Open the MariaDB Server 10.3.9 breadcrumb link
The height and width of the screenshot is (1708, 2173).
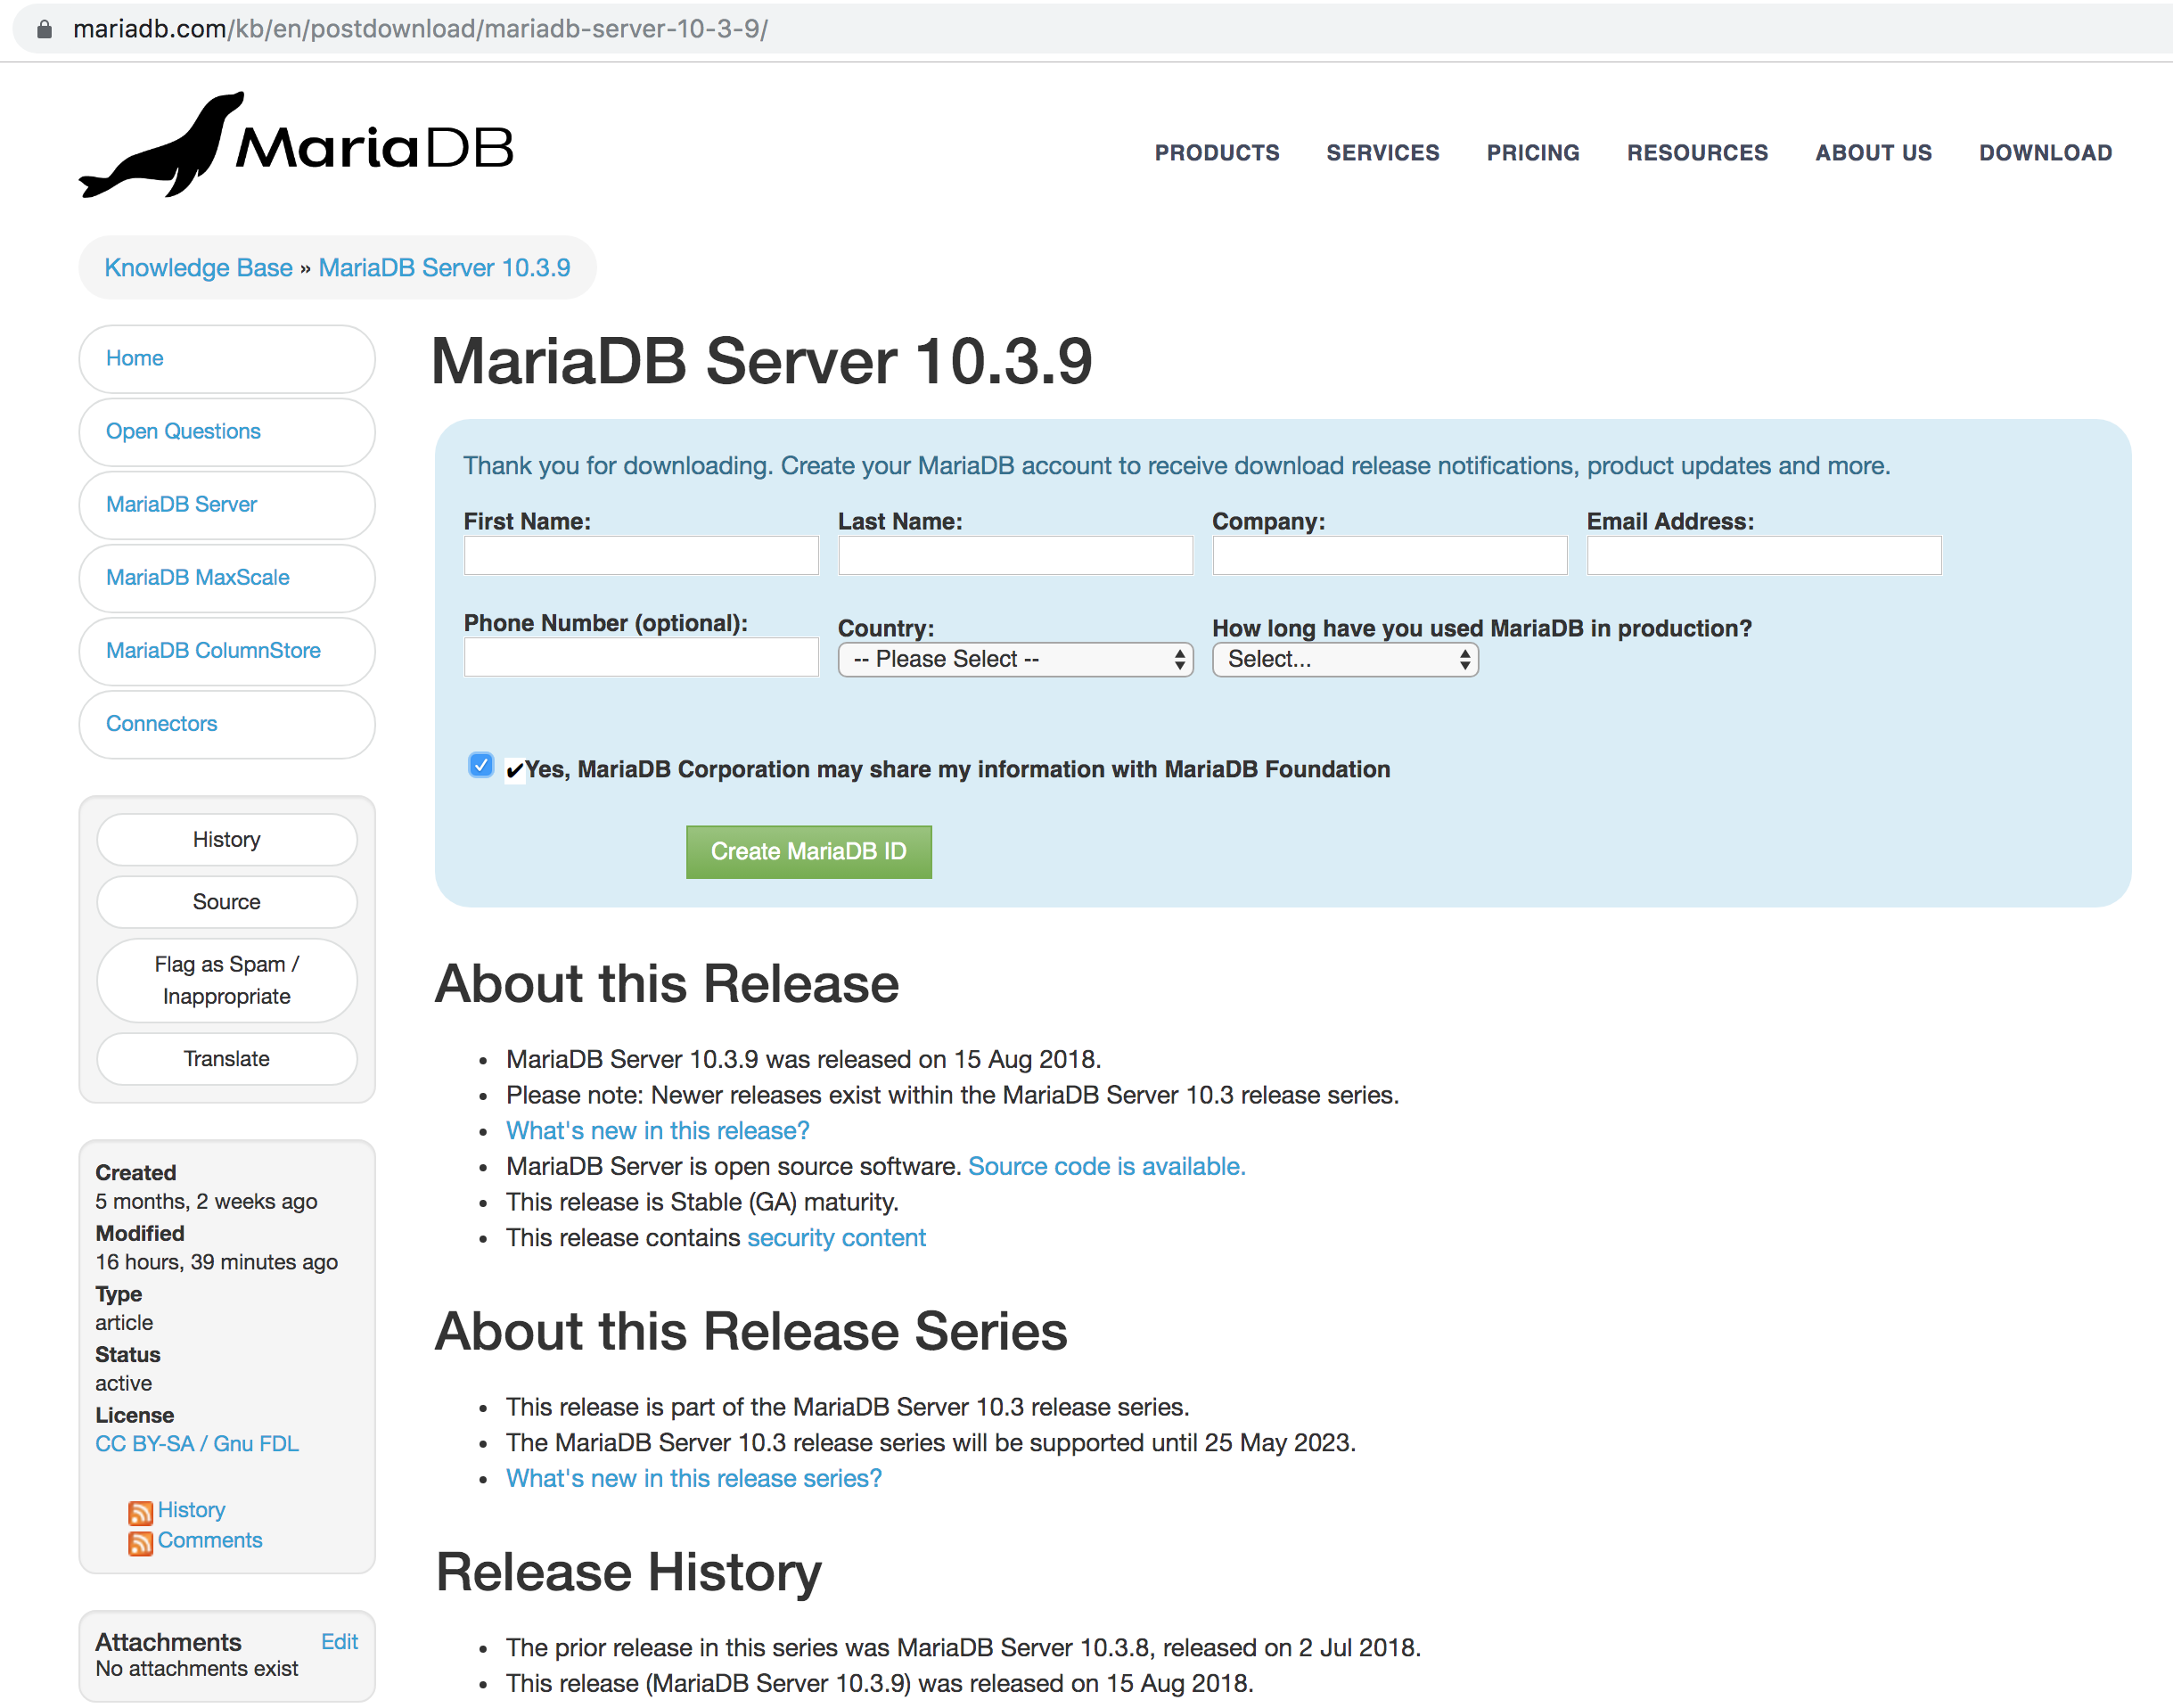point(444,268)
